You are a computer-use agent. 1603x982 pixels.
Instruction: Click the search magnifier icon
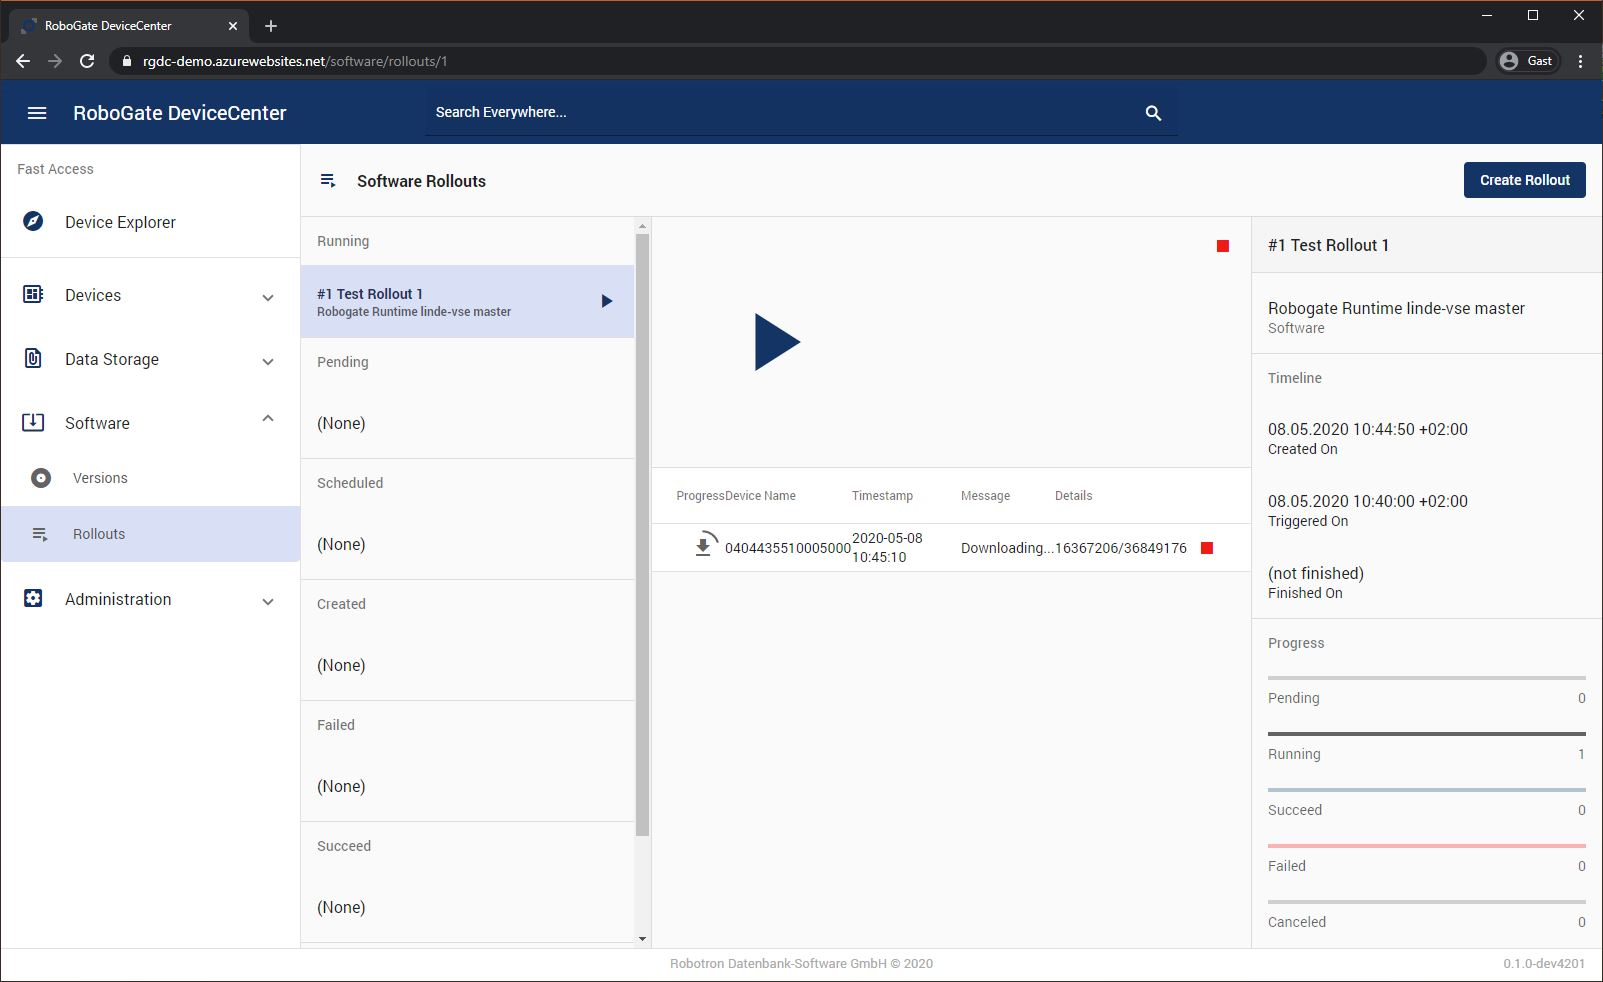pos(1153,113)
